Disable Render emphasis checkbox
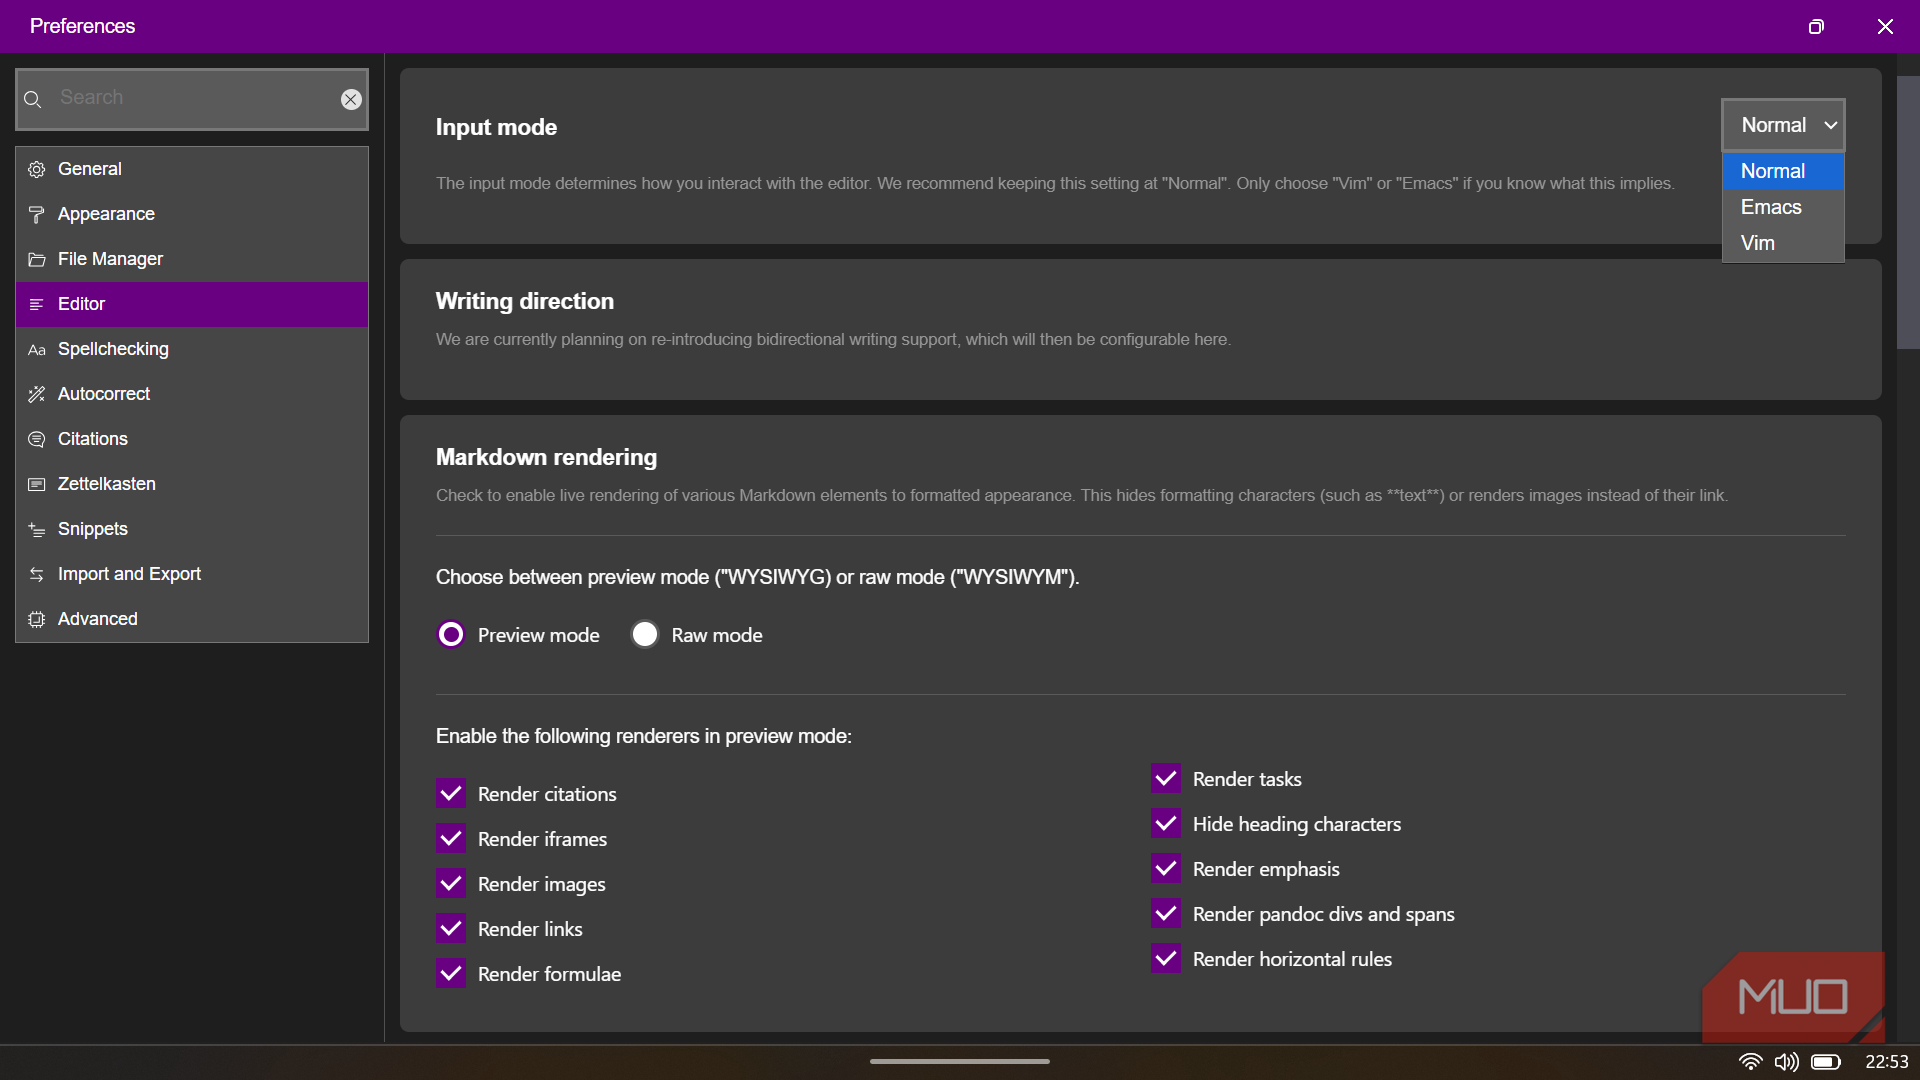This screenshot has width=1920, height=1080. [1166, 869]
